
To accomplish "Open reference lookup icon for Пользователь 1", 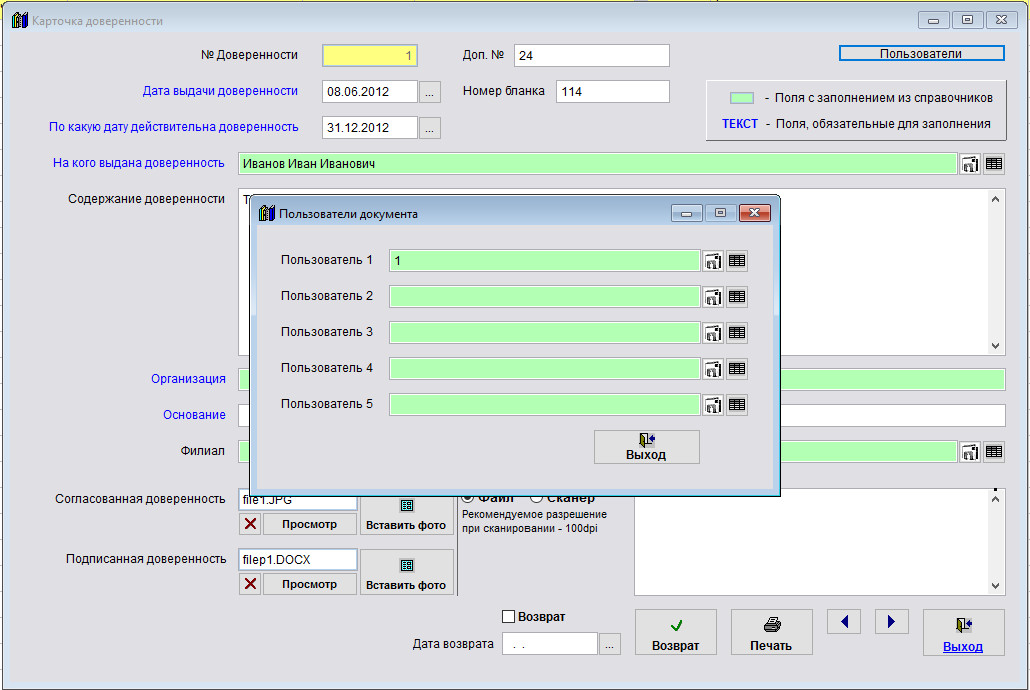I will pos(713,261).
